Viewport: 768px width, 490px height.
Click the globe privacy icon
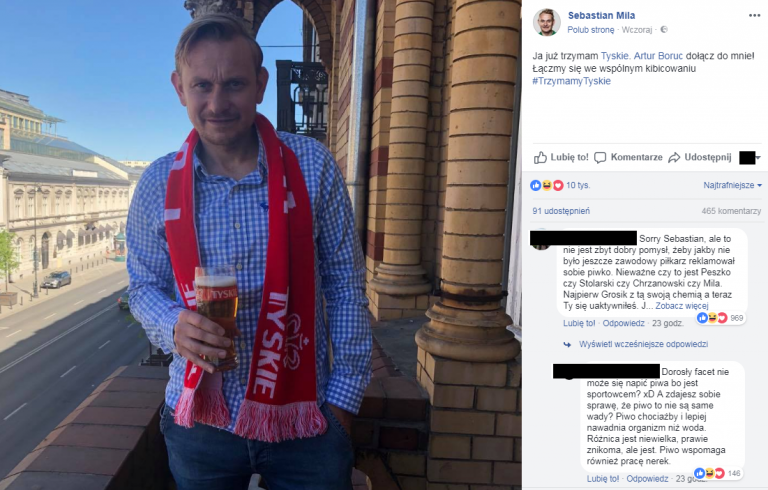coord(664,29)
